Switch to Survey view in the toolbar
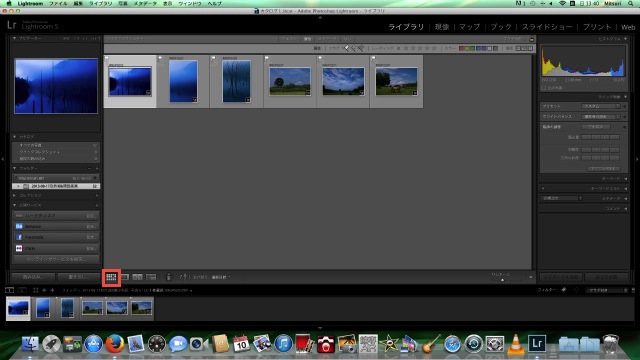Viewport: 640px width, 360px height. click(151, 277)
